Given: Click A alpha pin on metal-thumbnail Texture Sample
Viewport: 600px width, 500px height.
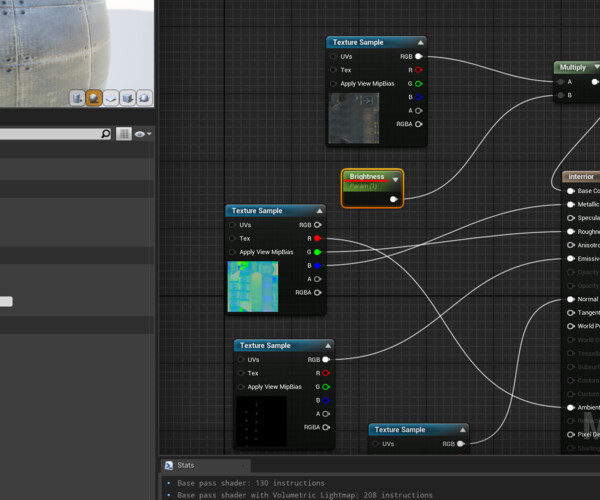Looking at the screenshot, I should (419, 111).
